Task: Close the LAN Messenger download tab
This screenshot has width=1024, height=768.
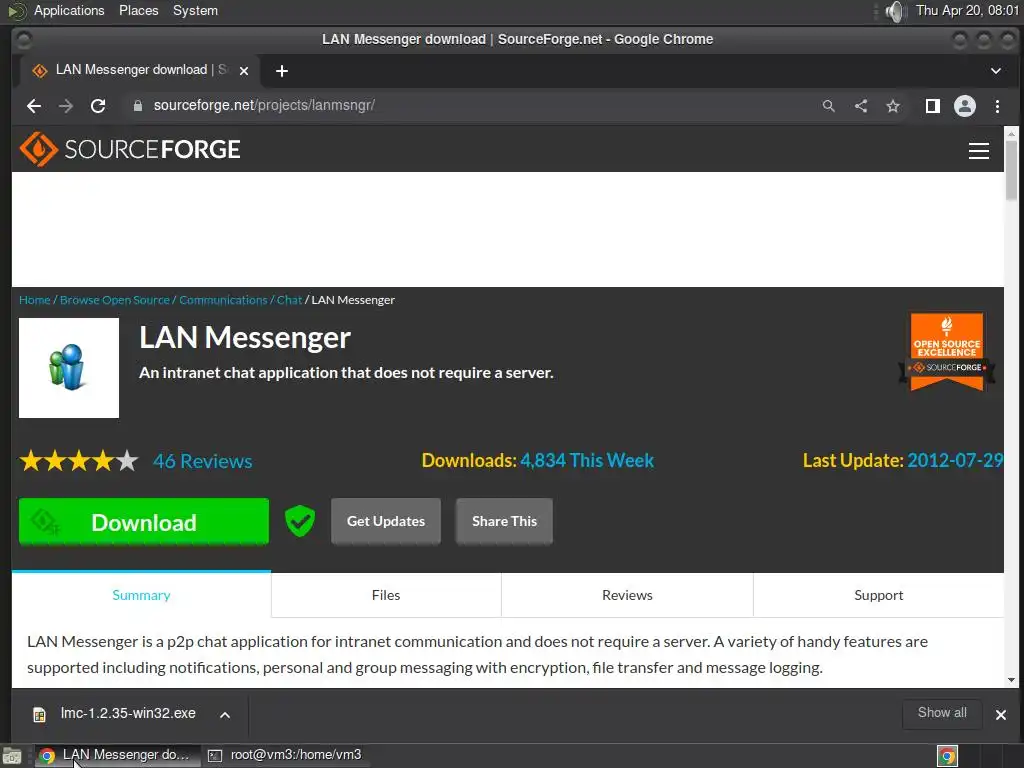Action: click(244, 71)
